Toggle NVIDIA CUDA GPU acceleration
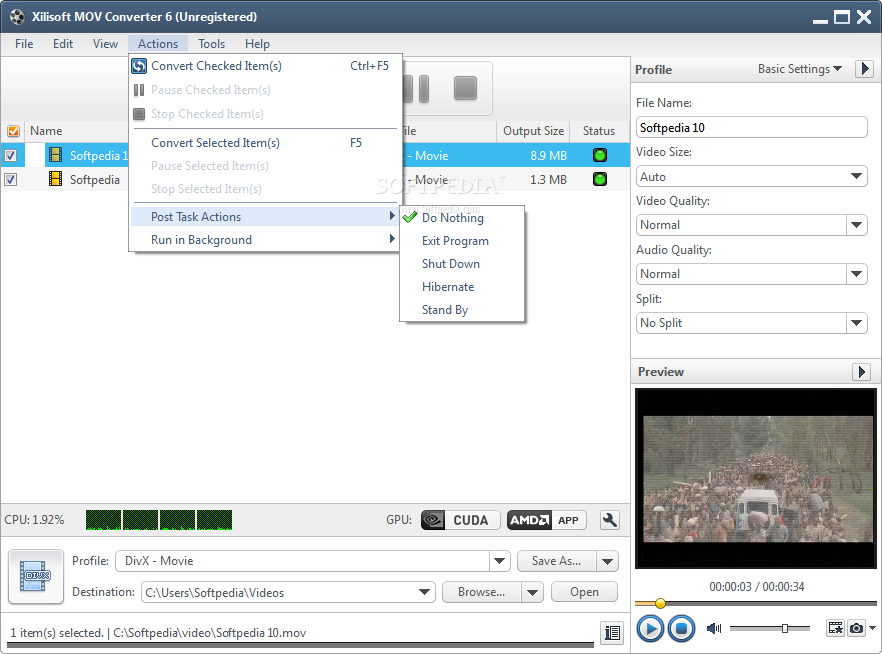Screen dimensions: 882x654 (x=461, y=520)
